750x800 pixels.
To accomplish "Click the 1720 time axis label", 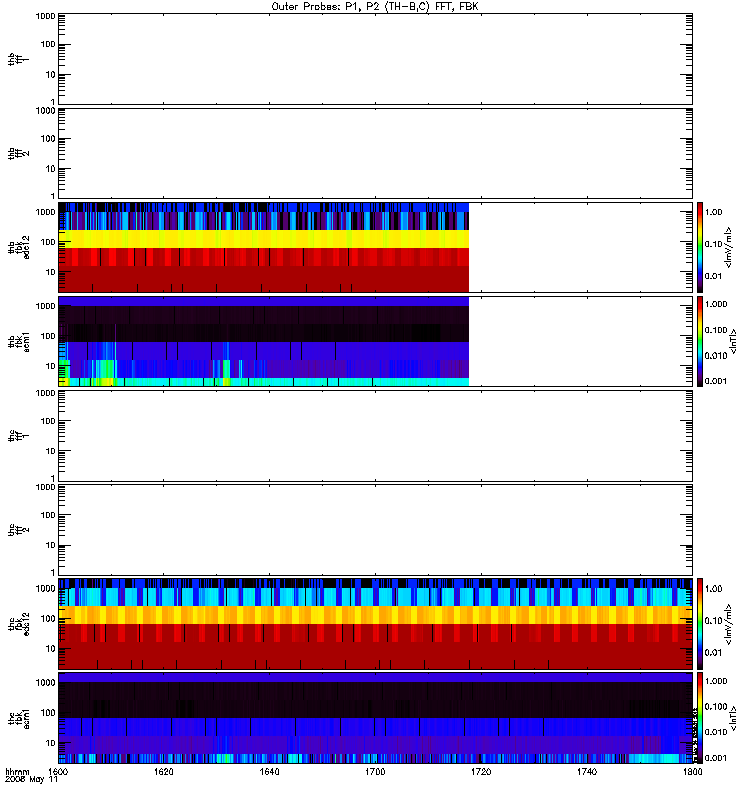I will pyautogui.click(x=481, y=772).
